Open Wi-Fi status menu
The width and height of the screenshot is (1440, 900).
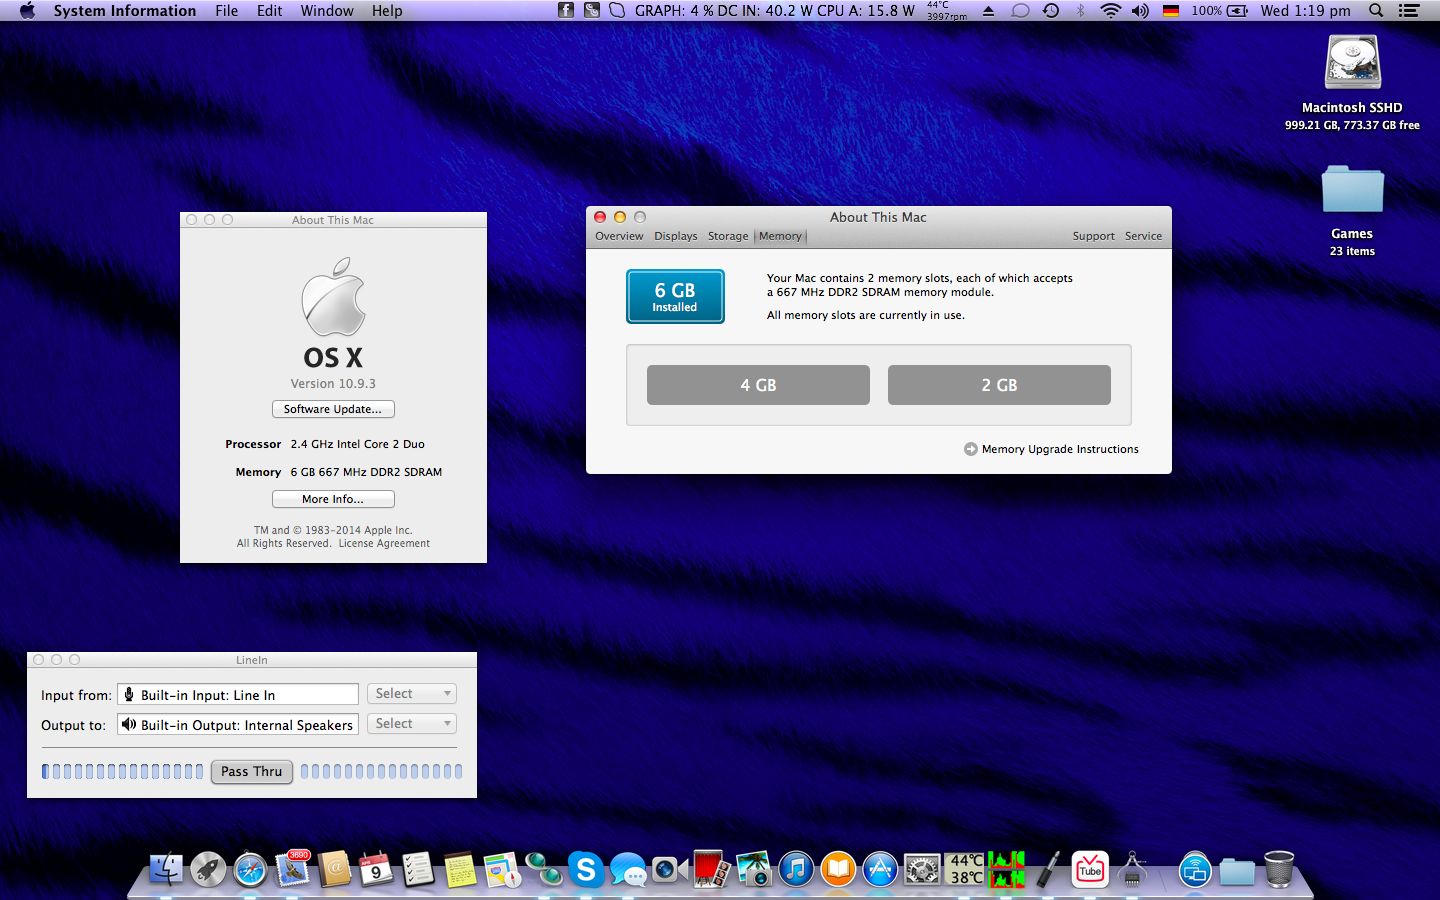pyautogui.click(x=1110, y=11)
